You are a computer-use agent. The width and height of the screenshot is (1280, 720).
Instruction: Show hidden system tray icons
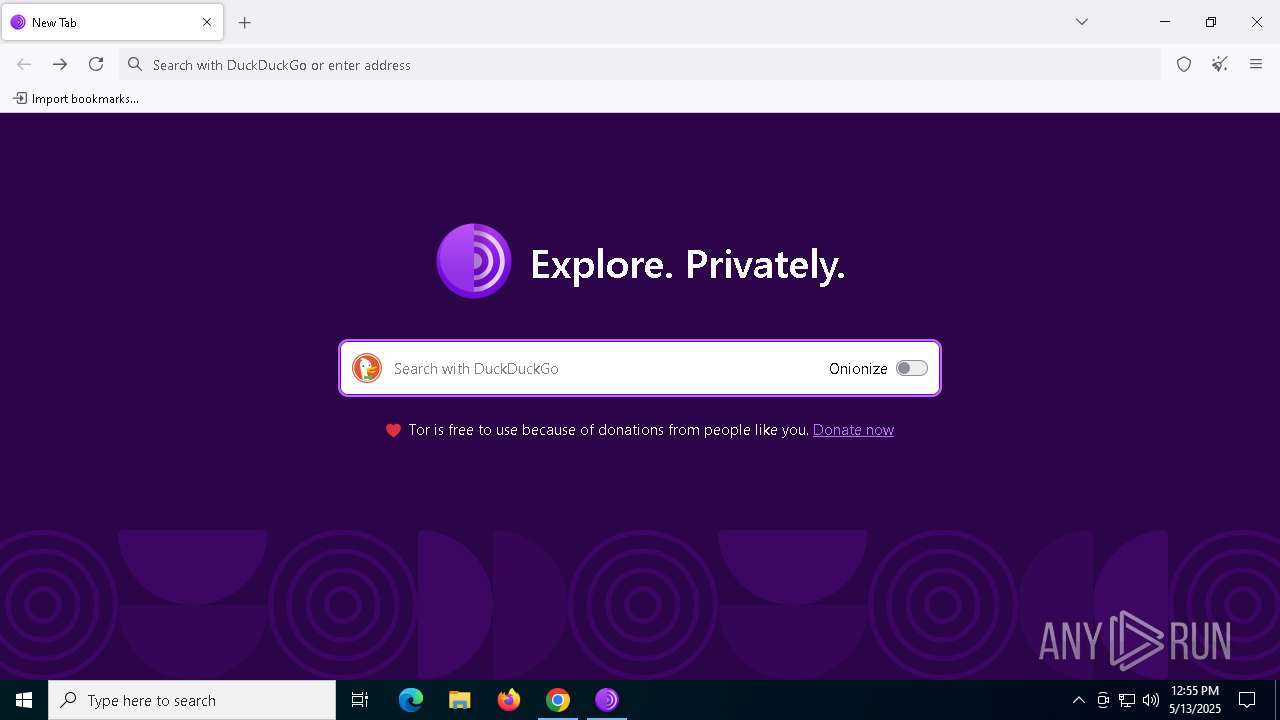tap(1078, 700)
